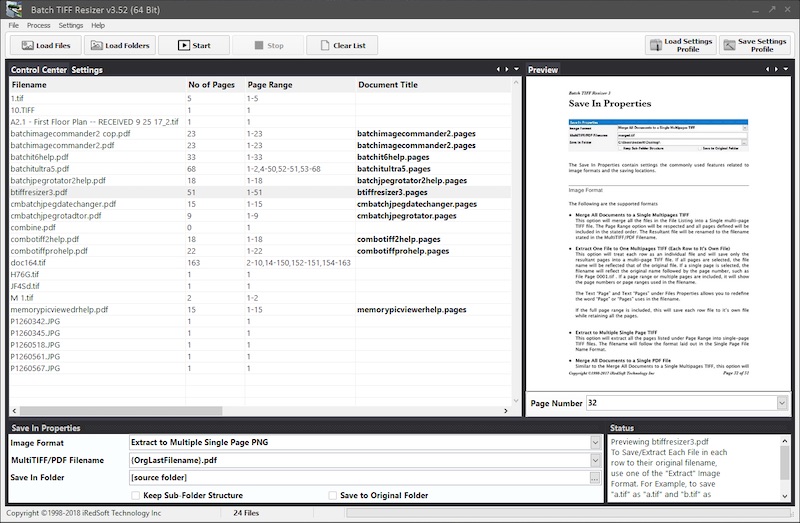Click the Page Number field
Image resolution: width=800 pixels, height=523 pixels.
click(x=681, y=403)
